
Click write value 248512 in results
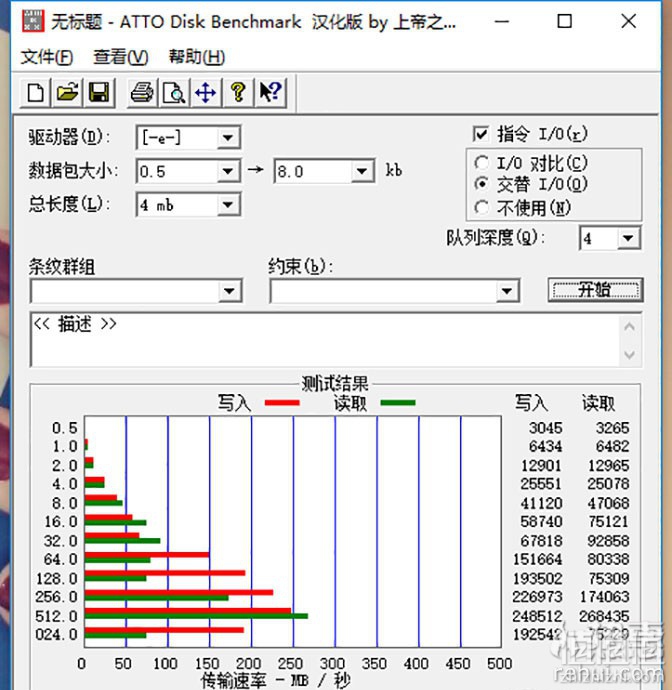pyautogui.click(x=537, y=616)
